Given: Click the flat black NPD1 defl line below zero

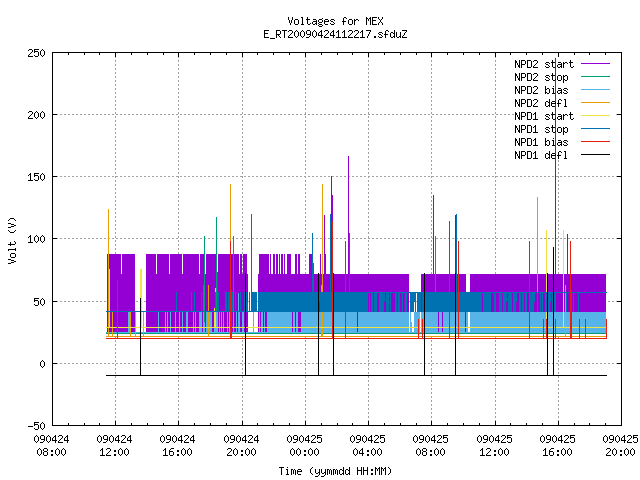Looking at the screenshot, I should coord(356,375).
